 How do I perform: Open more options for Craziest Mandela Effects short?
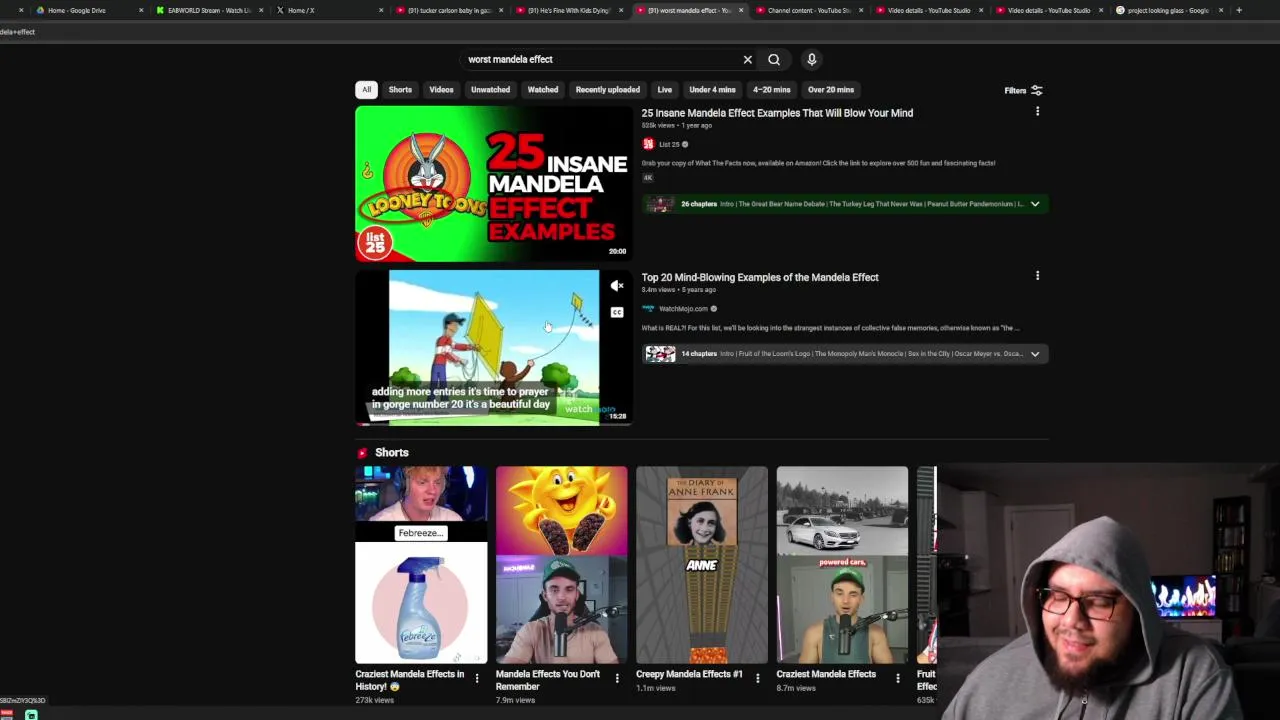click(897, 679)
